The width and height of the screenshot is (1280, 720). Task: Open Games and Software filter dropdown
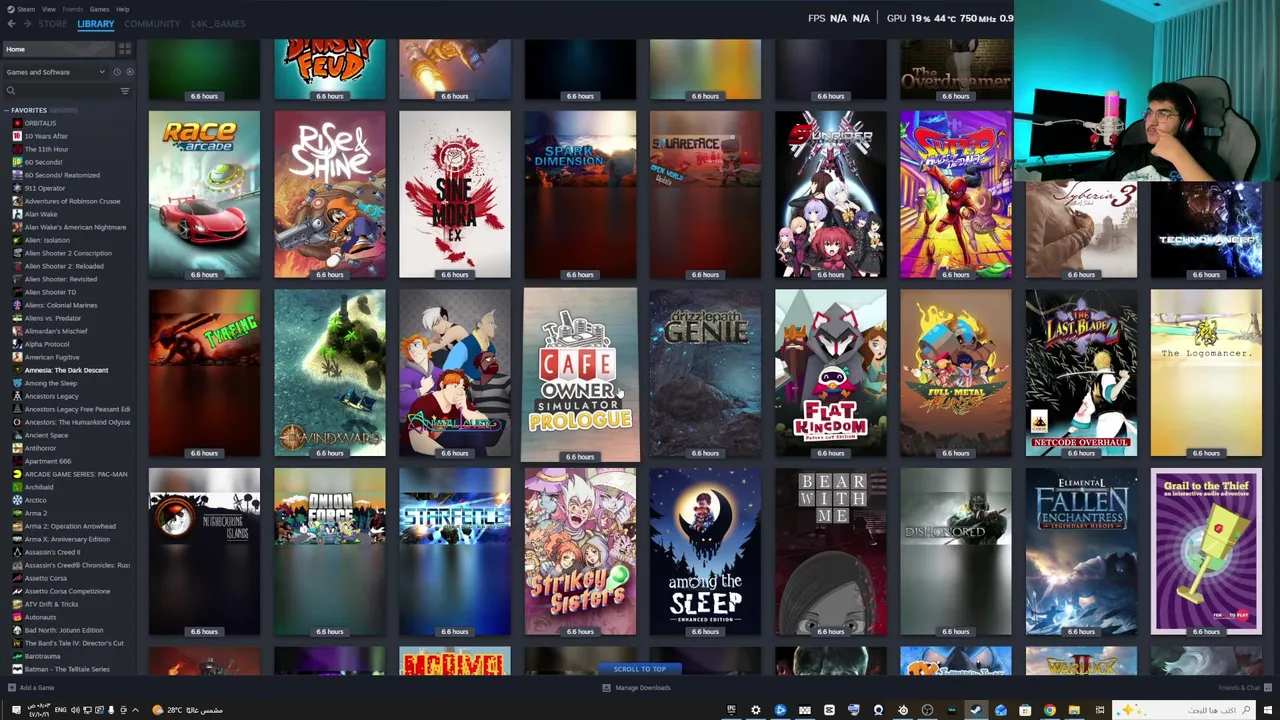click(x=56, y=72)
